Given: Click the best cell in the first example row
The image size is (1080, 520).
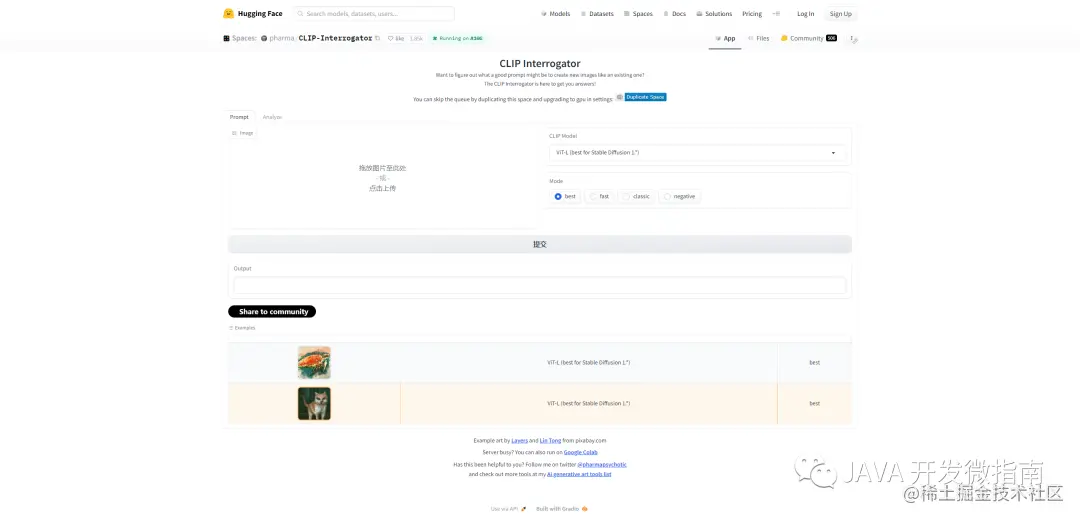Looking at the screenshot, I should pyautogui.click(x=815, y=362).
